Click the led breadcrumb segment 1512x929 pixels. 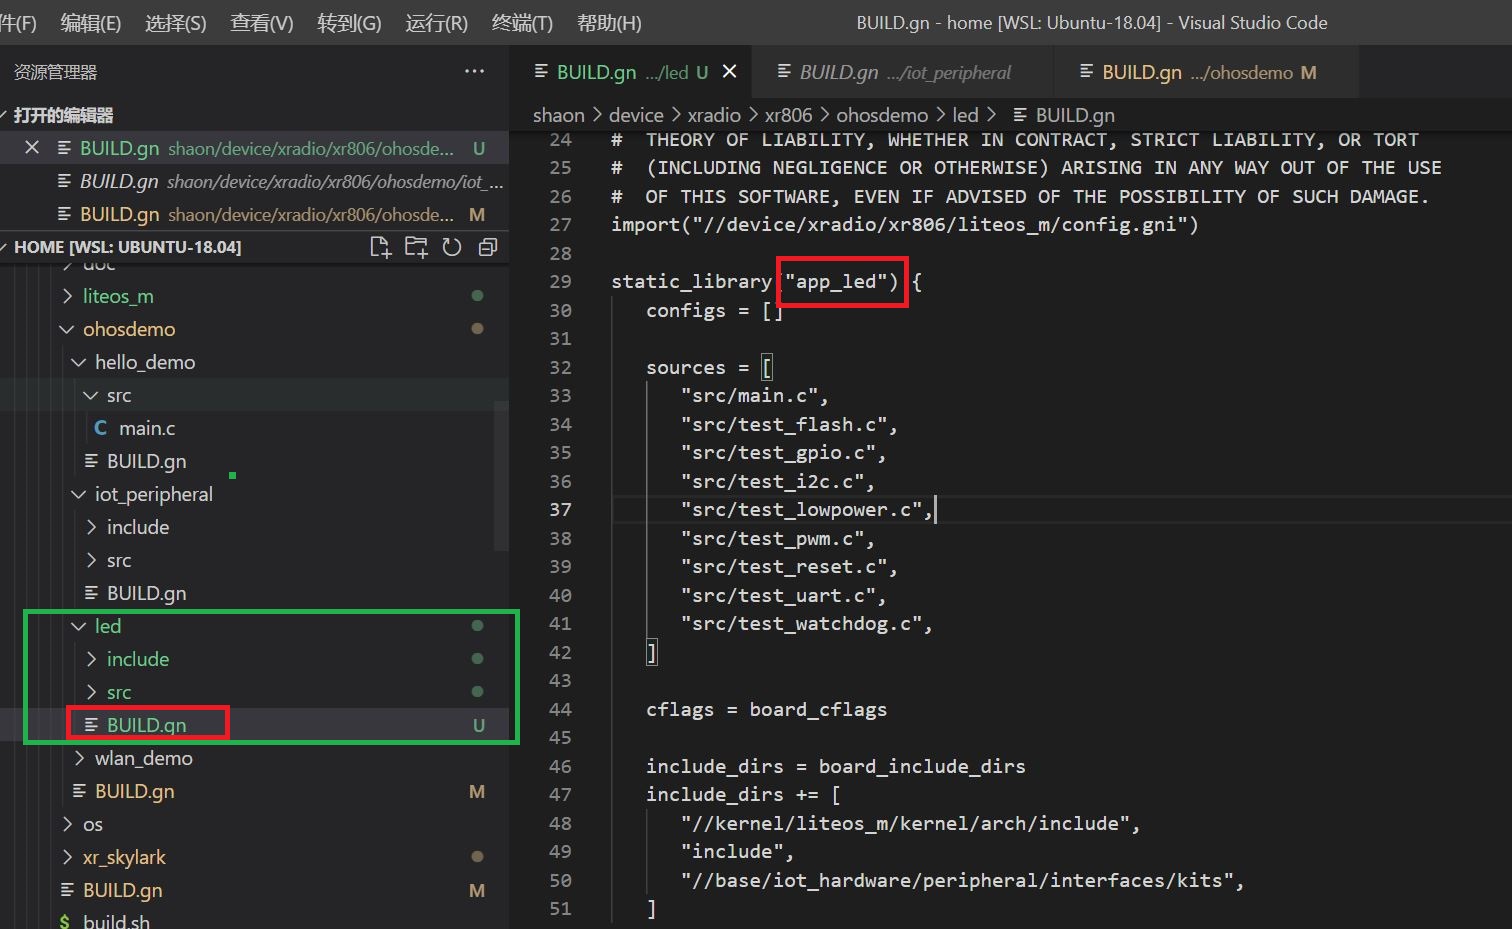[965, 115]
